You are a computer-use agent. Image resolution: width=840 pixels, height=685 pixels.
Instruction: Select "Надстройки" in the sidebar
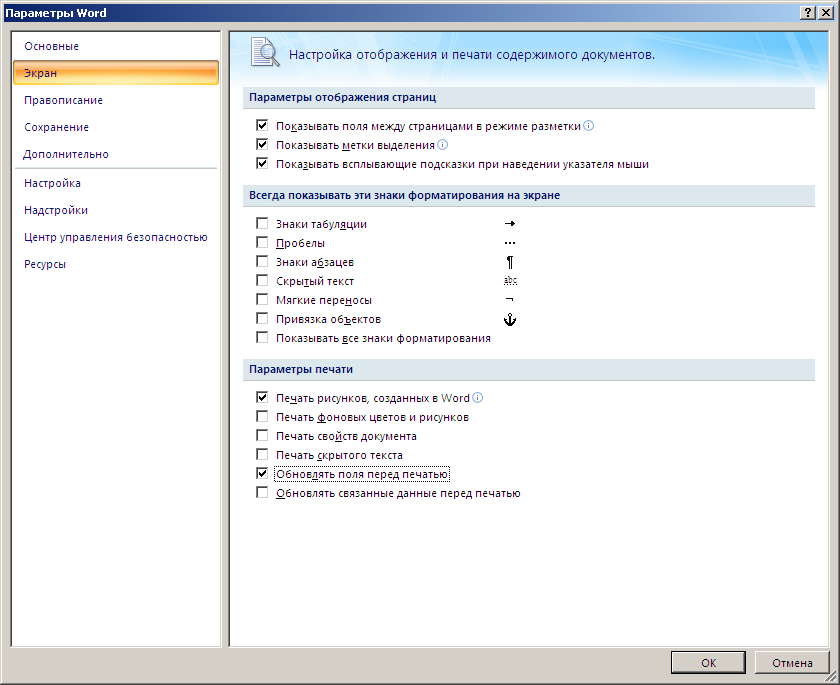(116, 210)
